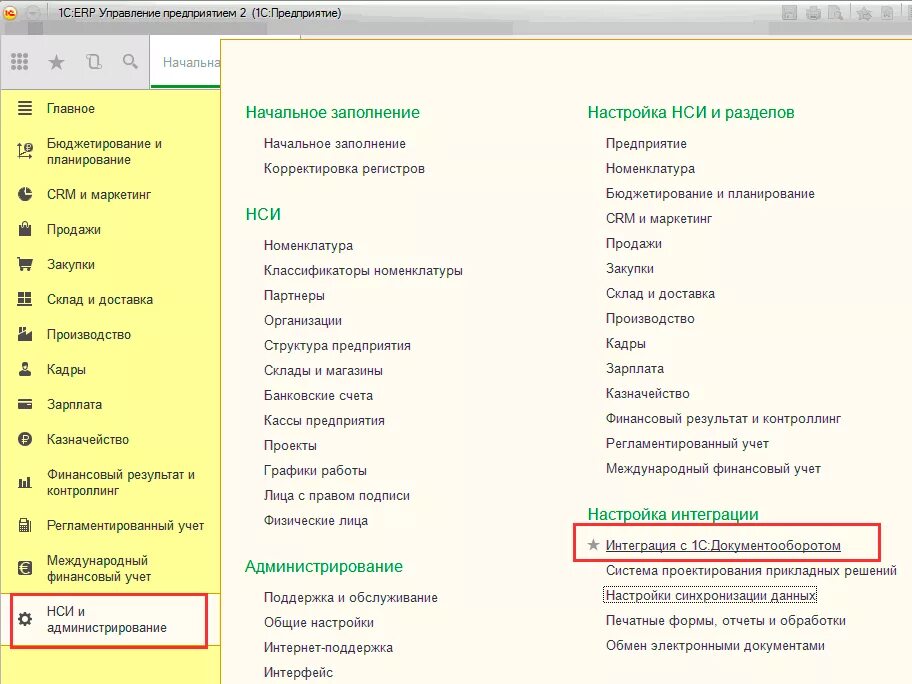The image size is (912, 684).
Task: Open Система проектирования прикладных решений
Action: point(751,570)
